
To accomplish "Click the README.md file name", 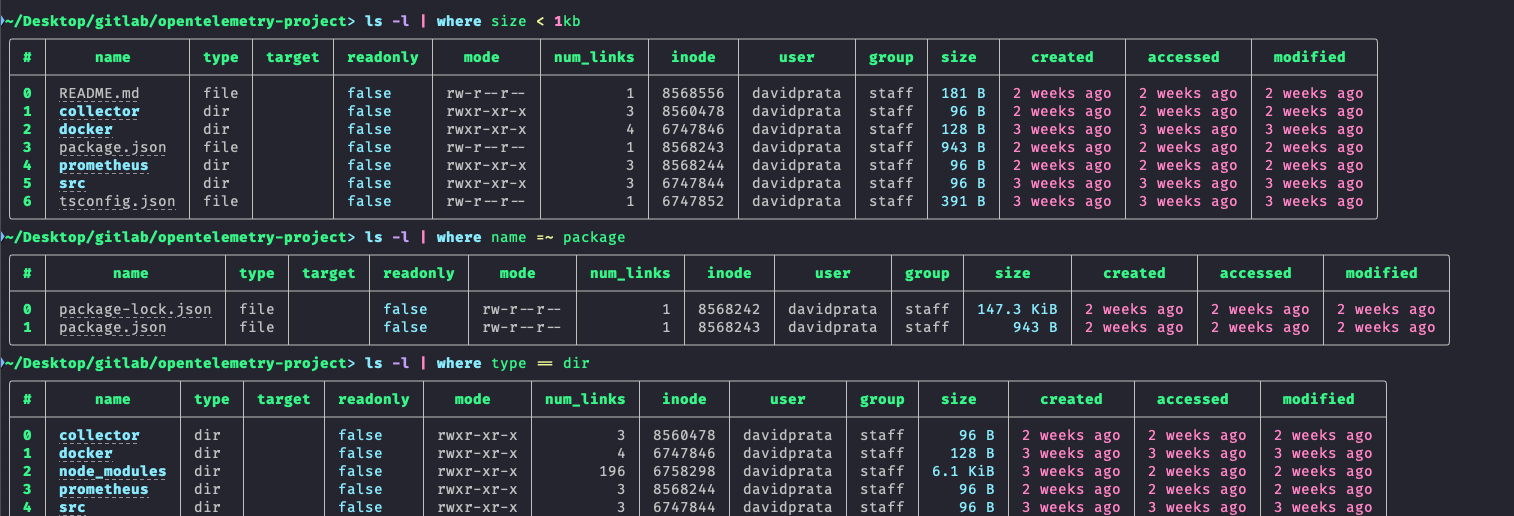I will click(x=99, y=93).
